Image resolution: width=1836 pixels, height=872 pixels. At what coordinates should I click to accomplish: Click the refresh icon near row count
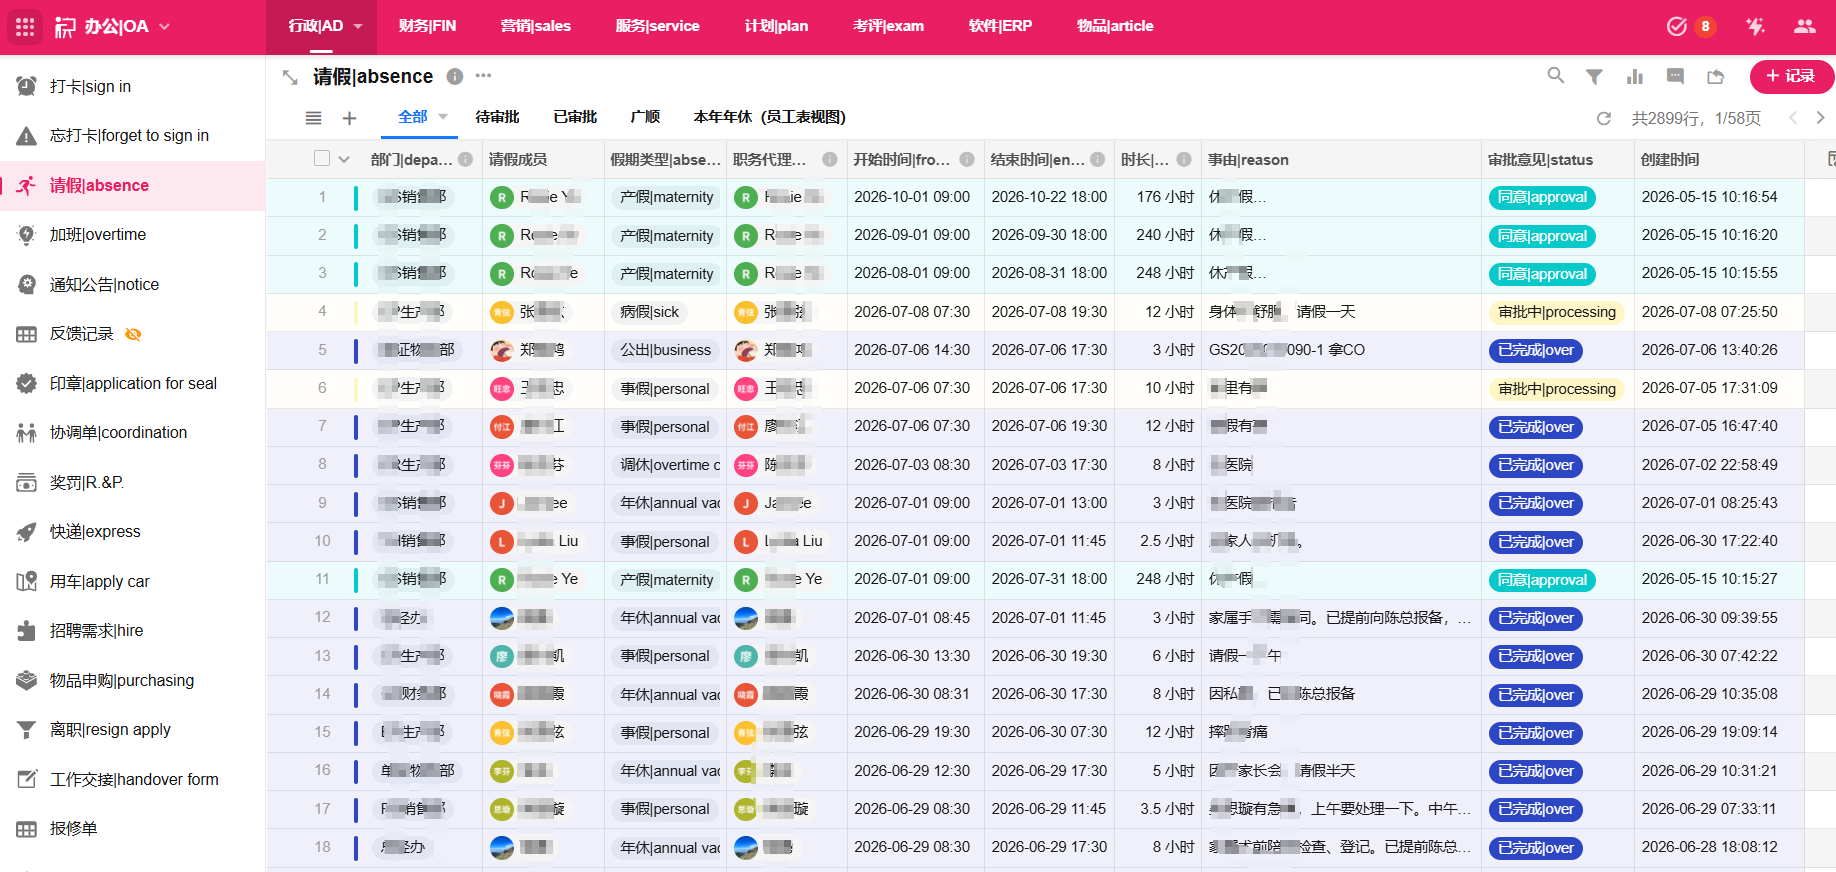(x=1604, y=118)
